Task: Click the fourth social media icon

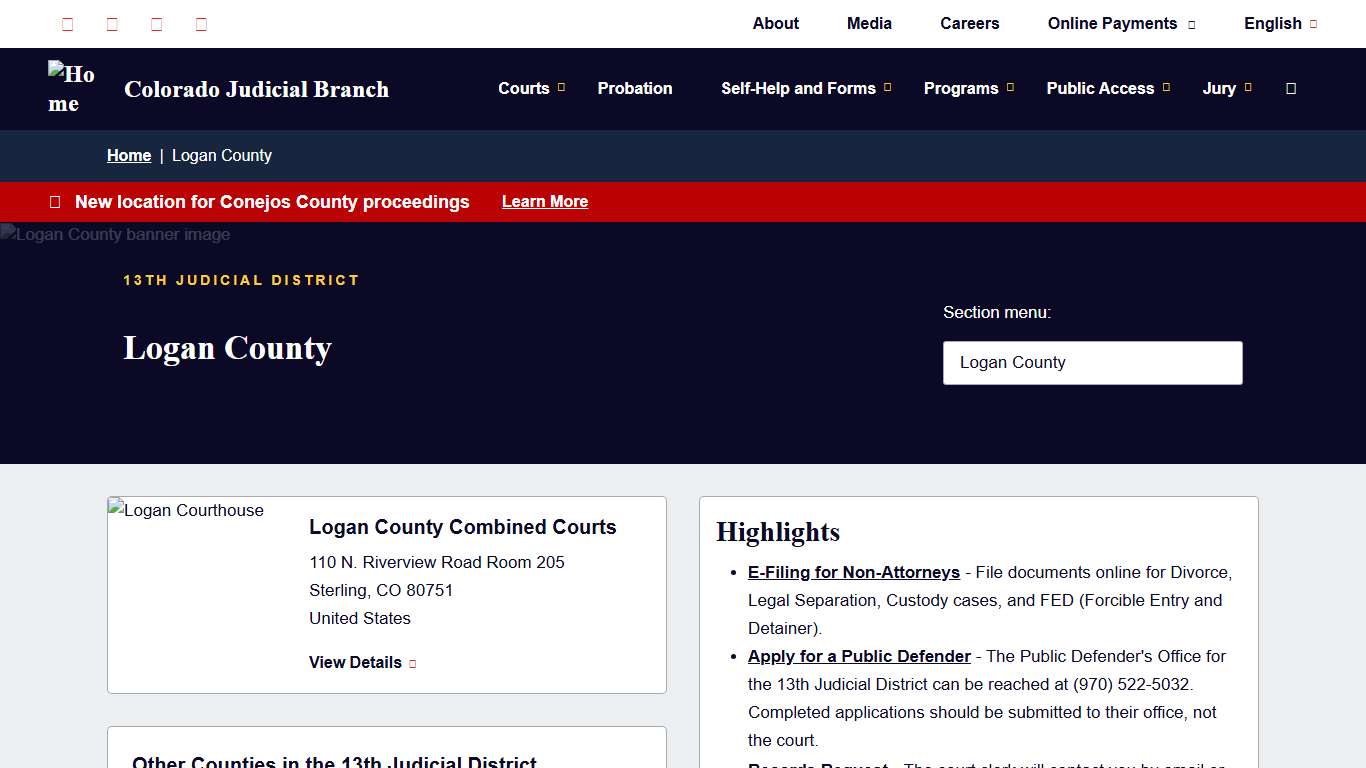Action: point(200,23)
